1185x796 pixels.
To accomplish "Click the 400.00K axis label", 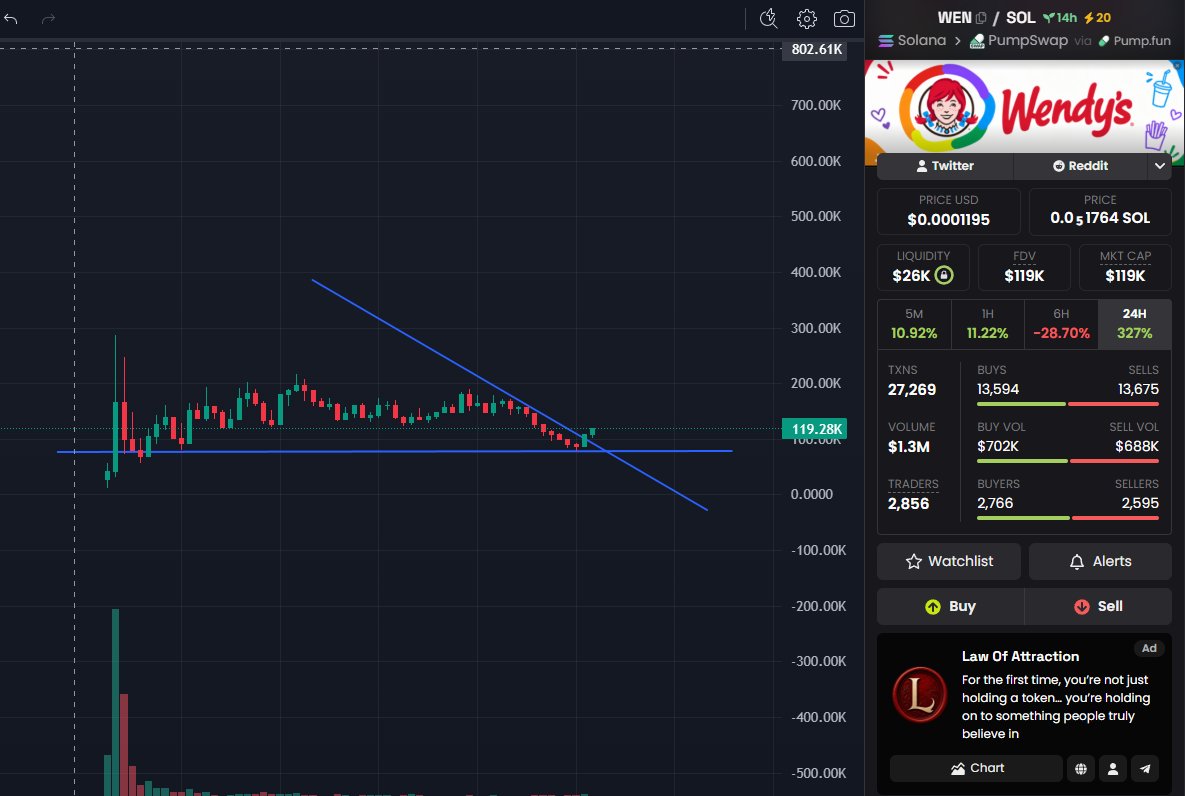I will 815,272.
